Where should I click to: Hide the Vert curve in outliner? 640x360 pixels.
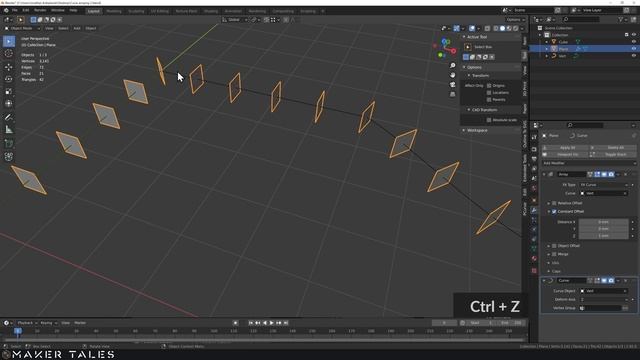pyautogui.click(x=633, y=56)
